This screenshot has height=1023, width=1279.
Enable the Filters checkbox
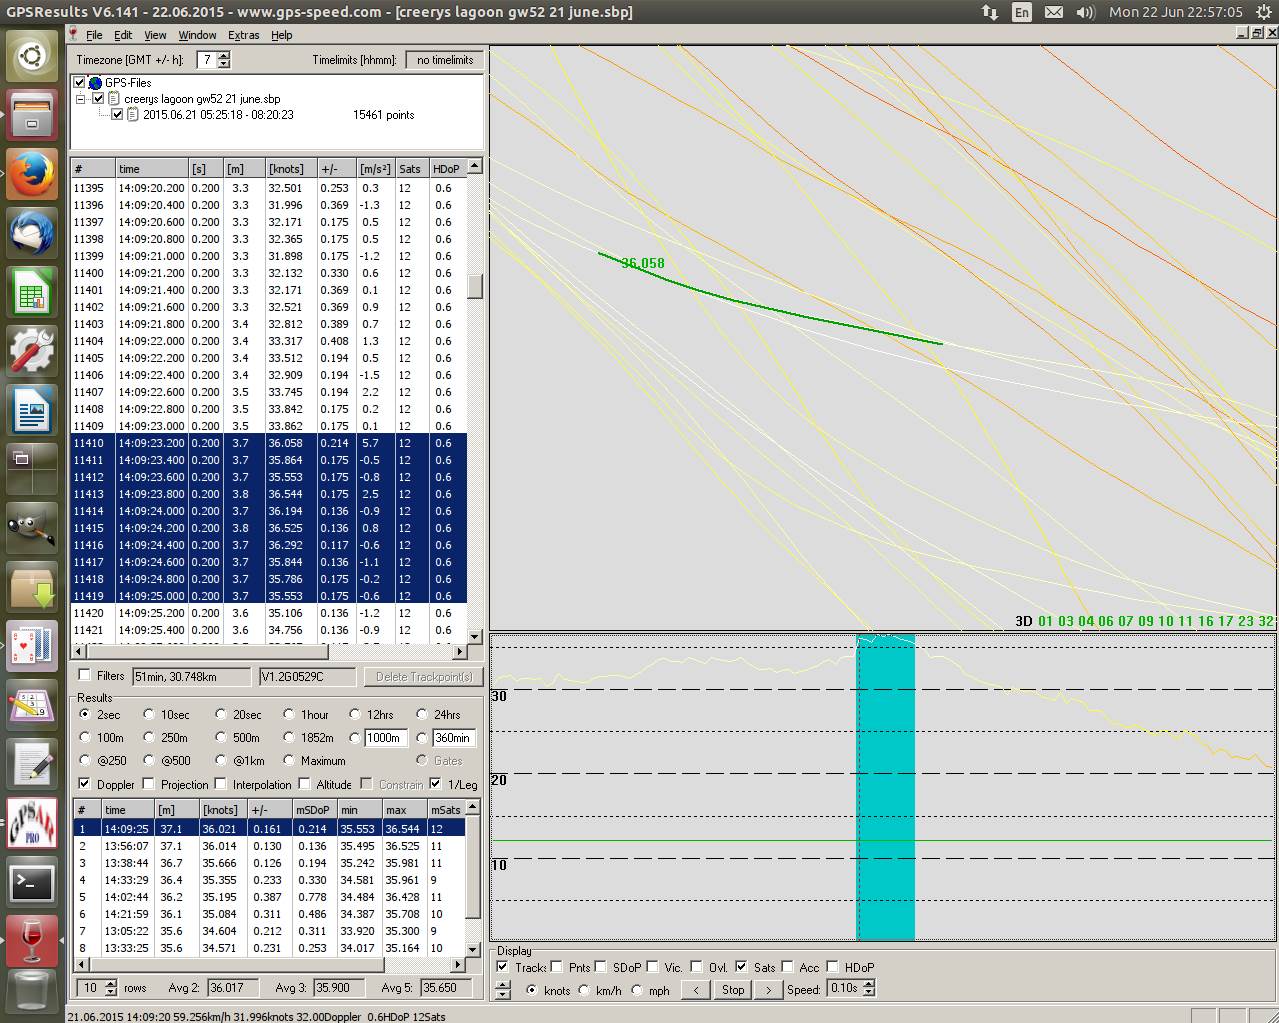(x=85, y=676)
